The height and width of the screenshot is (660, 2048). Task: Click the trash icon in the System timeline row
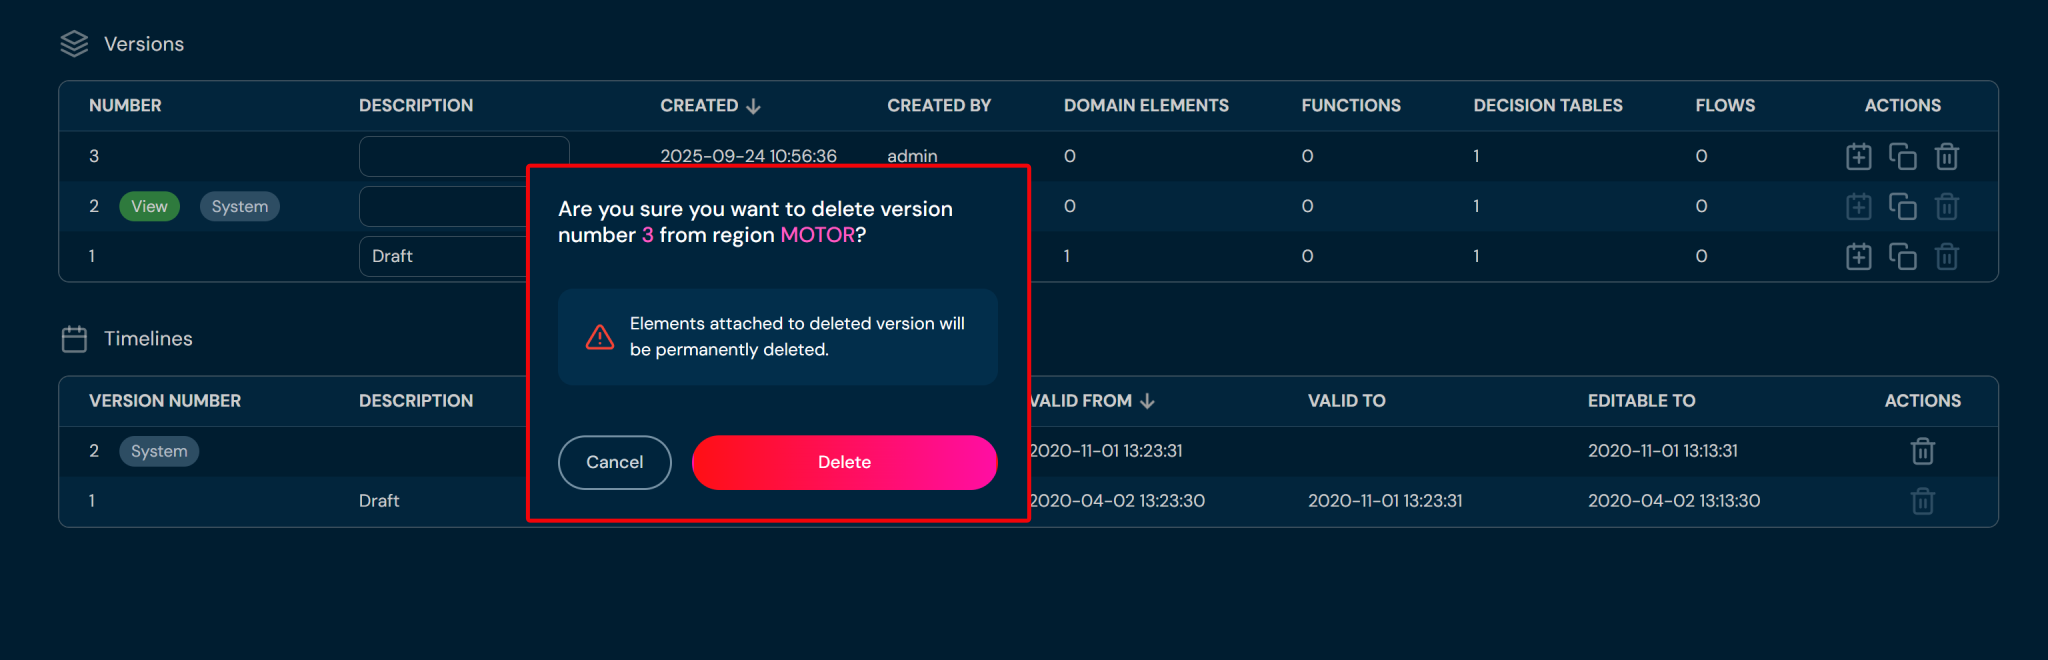point(1922,451)
